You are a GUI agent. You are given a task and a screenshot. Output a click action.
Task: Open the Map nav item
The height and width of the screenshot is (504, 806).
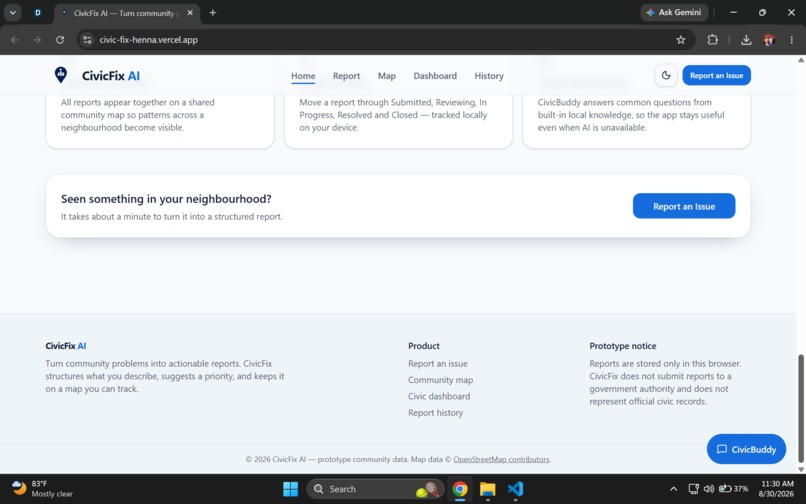coord(387,76)
